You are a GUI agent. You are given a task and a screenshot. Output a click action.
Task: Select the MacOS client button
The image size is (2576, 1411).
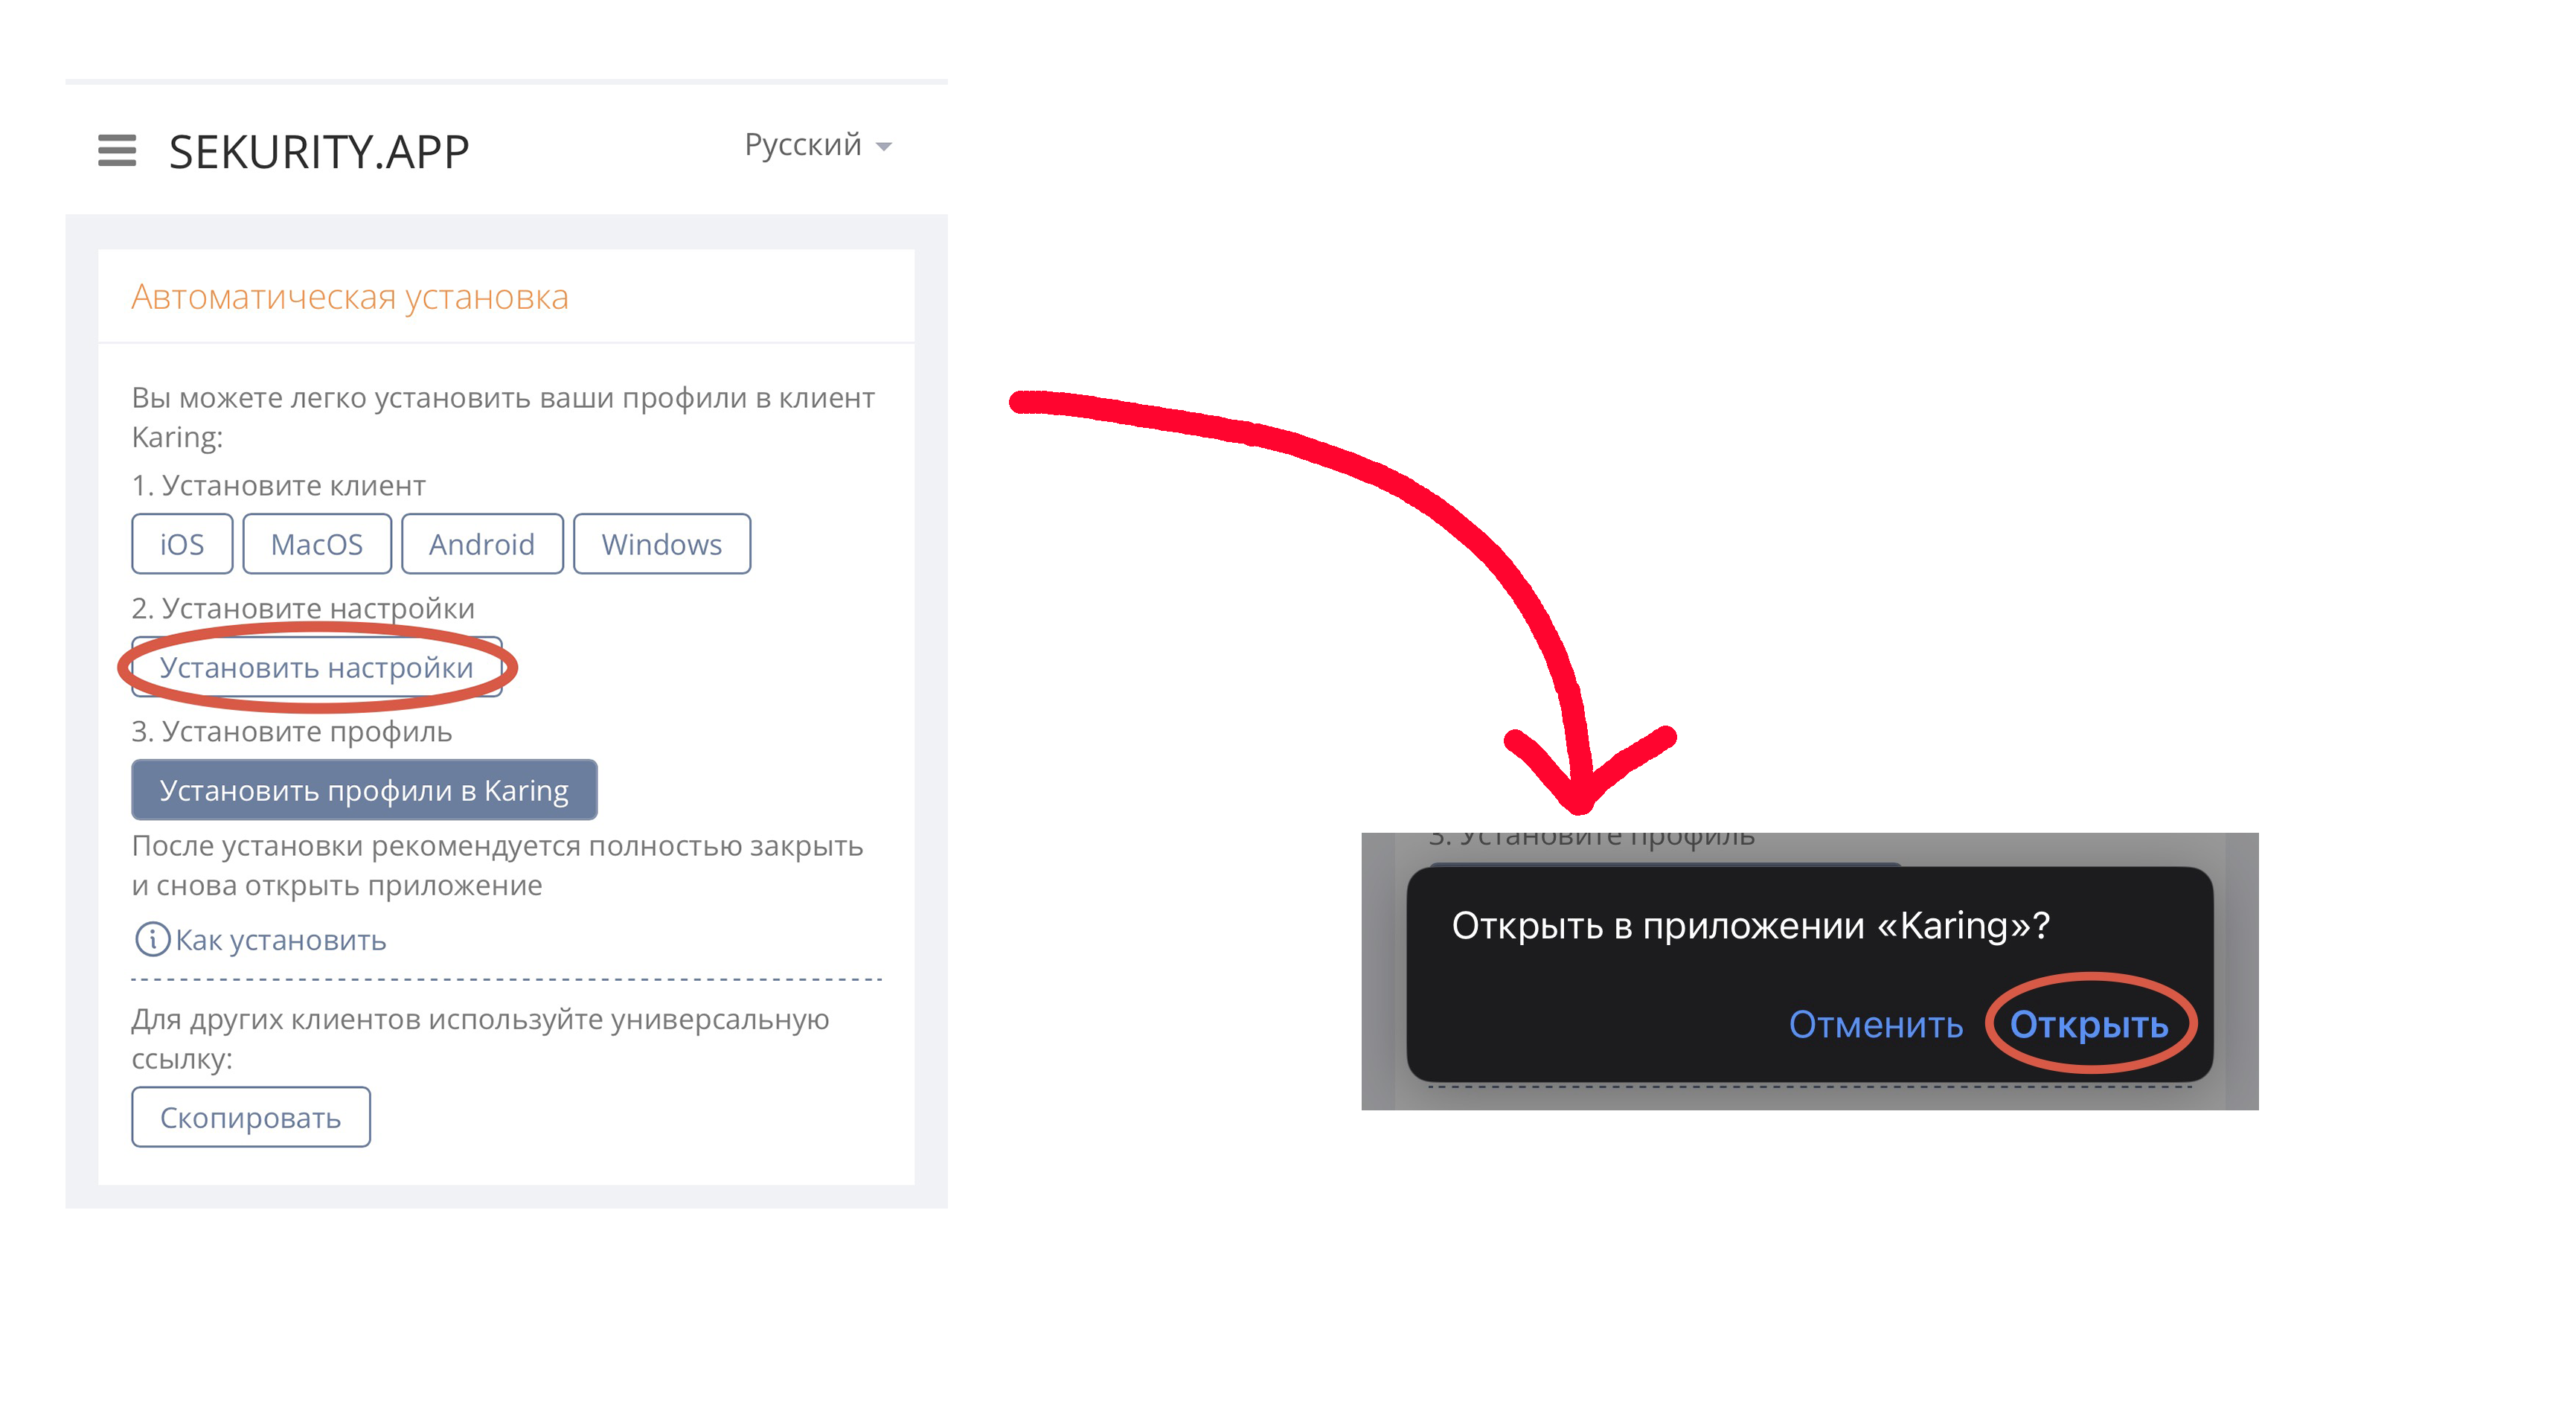pos(317,544)
